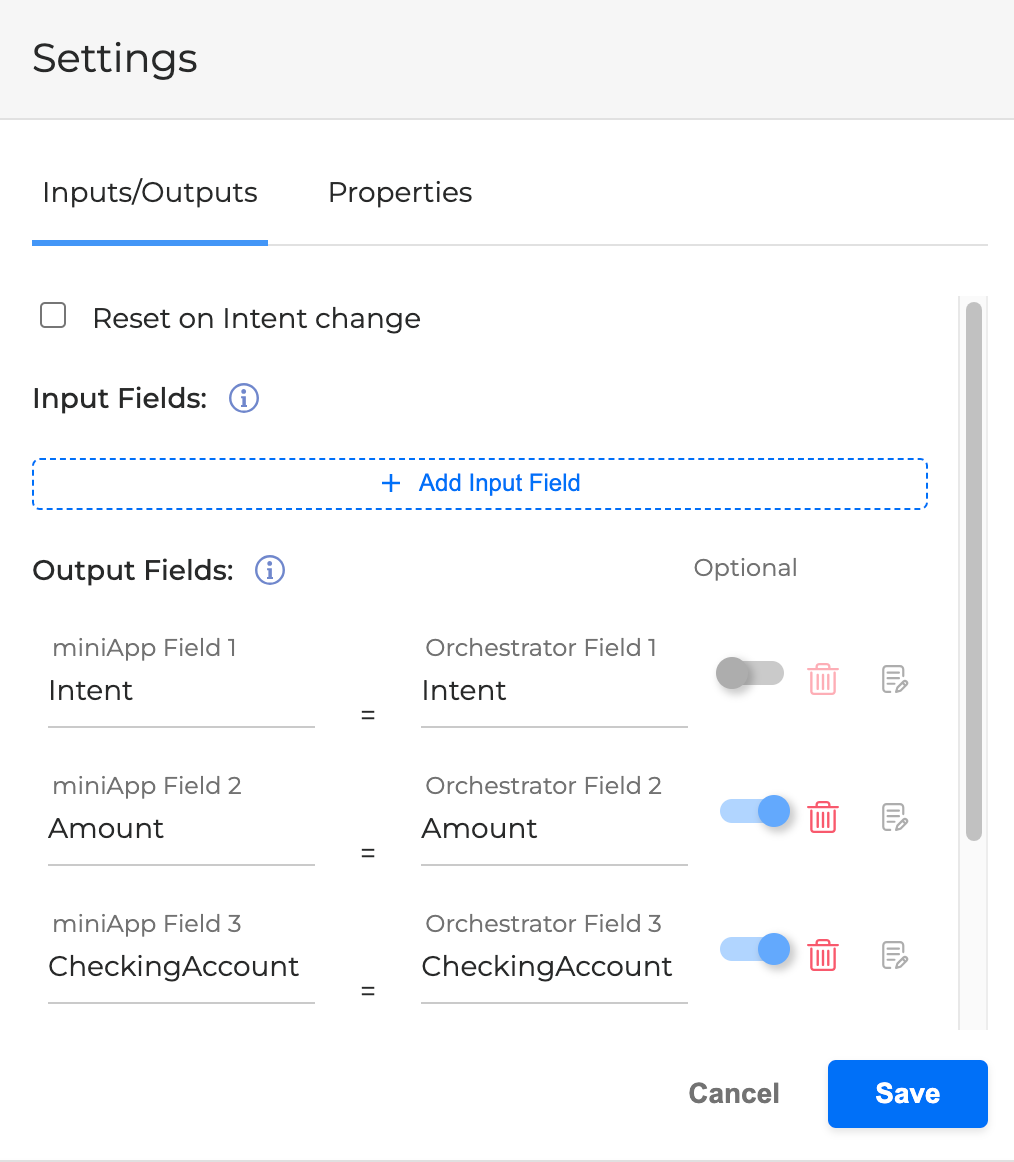Turn off the Optional switch for Amount
Viewport: 1014px width, 1162px height.
pyautogui.click(x=755, y=811)
